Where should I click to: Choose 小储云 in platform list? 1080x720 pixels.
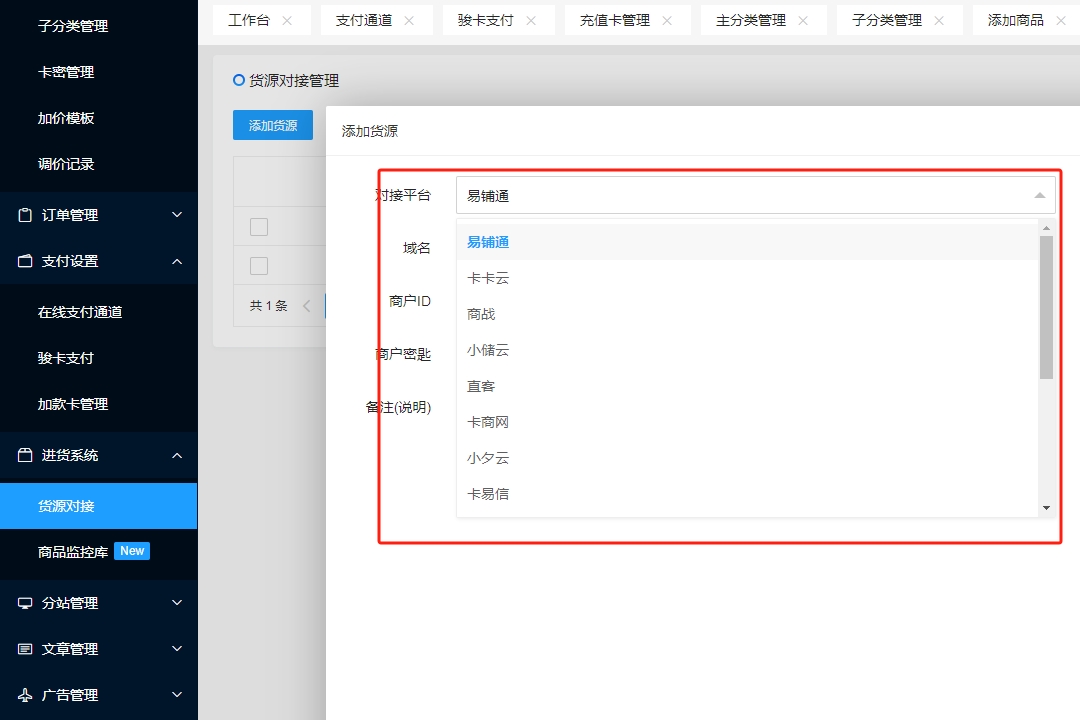(747, 350)
